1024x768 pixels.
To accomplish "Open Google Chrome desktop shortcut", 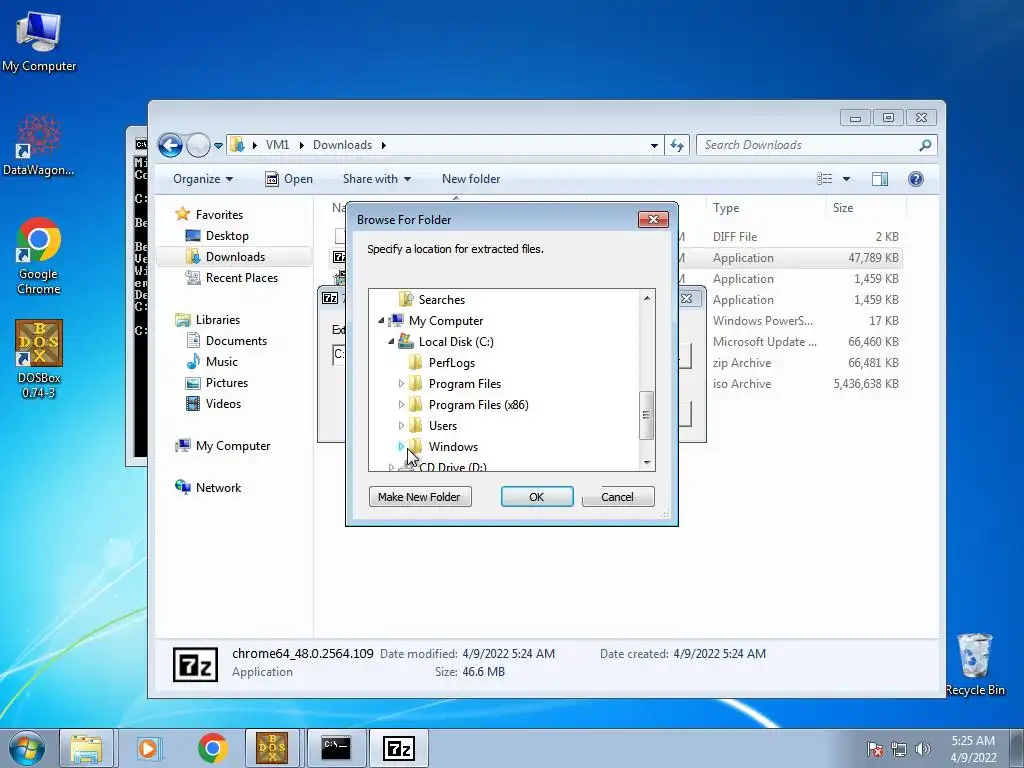I will pyautogui.click(x=39, y=256).
